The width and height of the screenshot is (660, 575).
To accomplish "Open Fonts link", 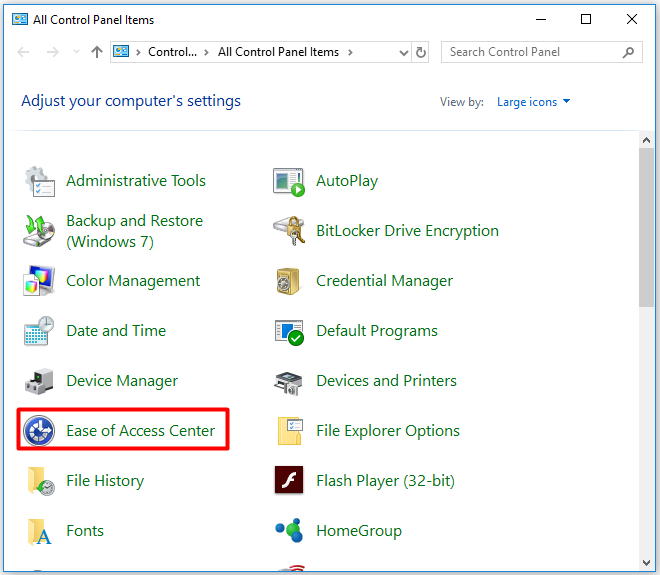I will pos(85,530).
